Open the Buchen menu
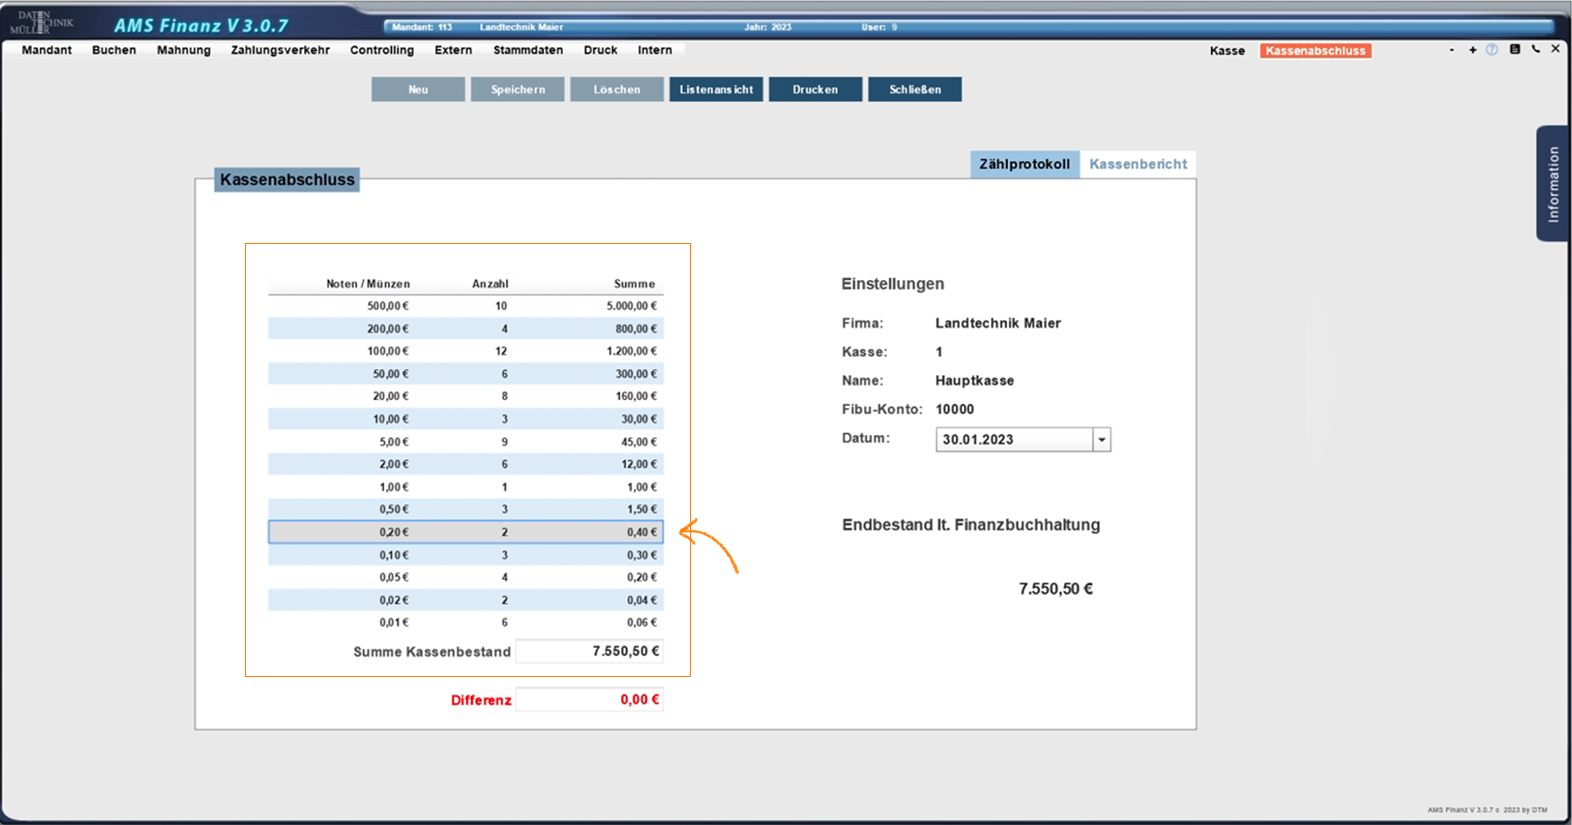Image resolution: width=1572 pixels, height=825 pixels. [x=114, y=50]
